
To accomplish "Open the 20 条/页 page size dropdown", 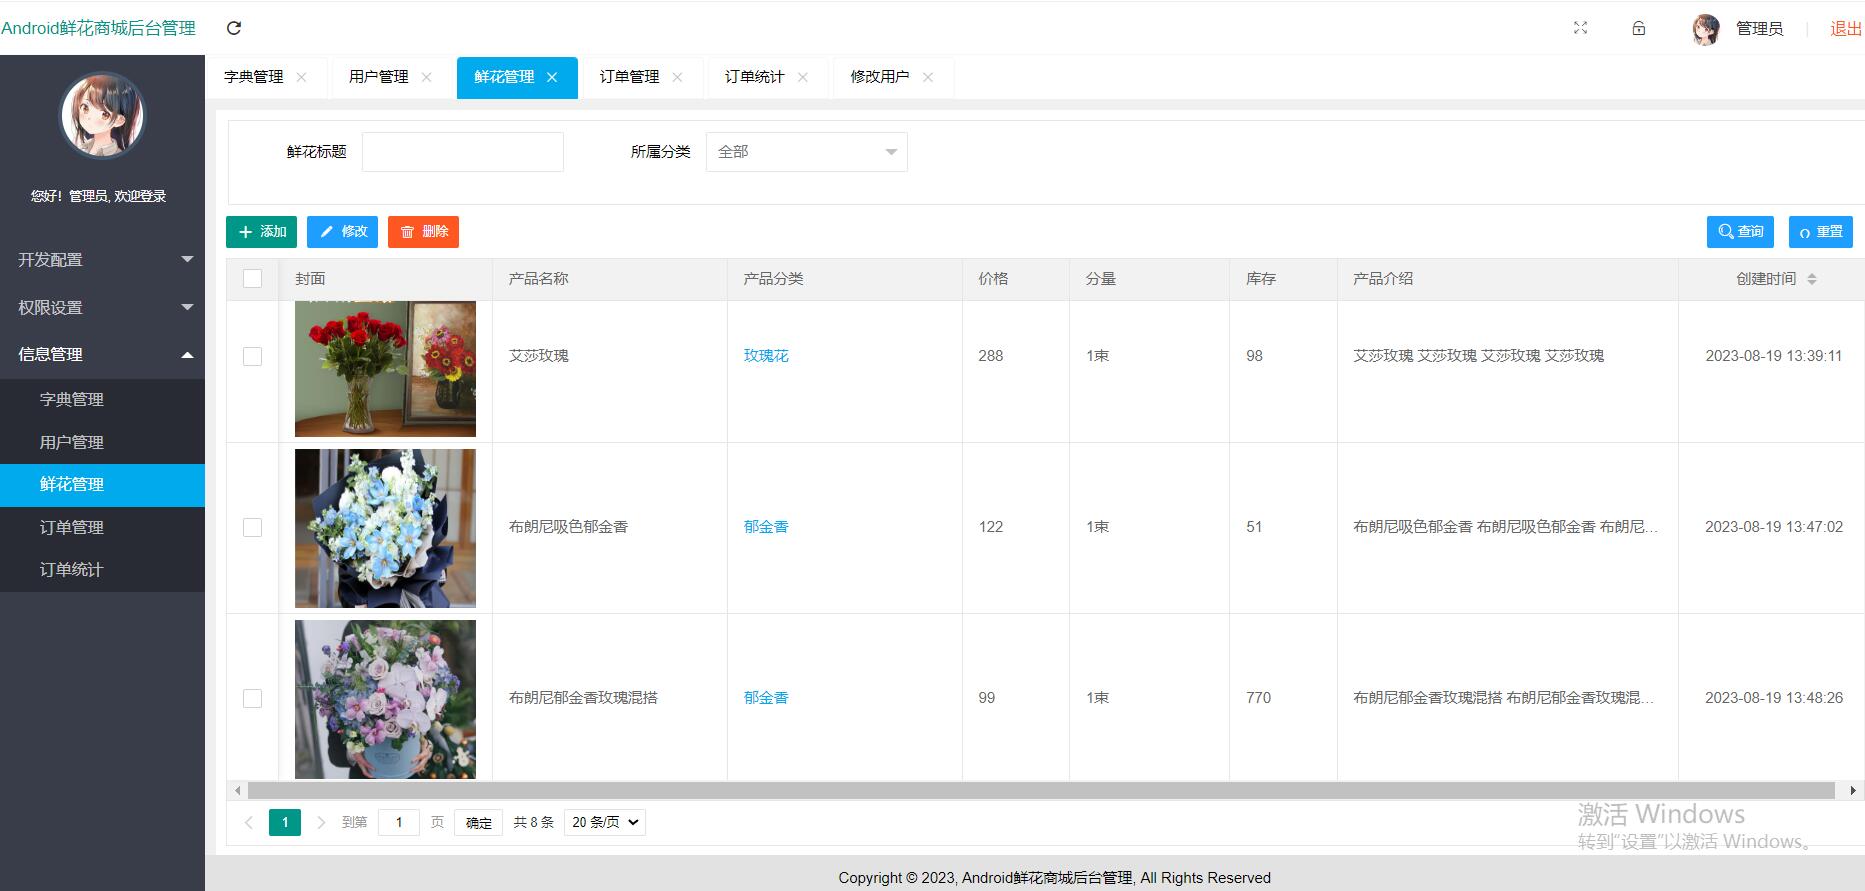I will click(605, 823).
